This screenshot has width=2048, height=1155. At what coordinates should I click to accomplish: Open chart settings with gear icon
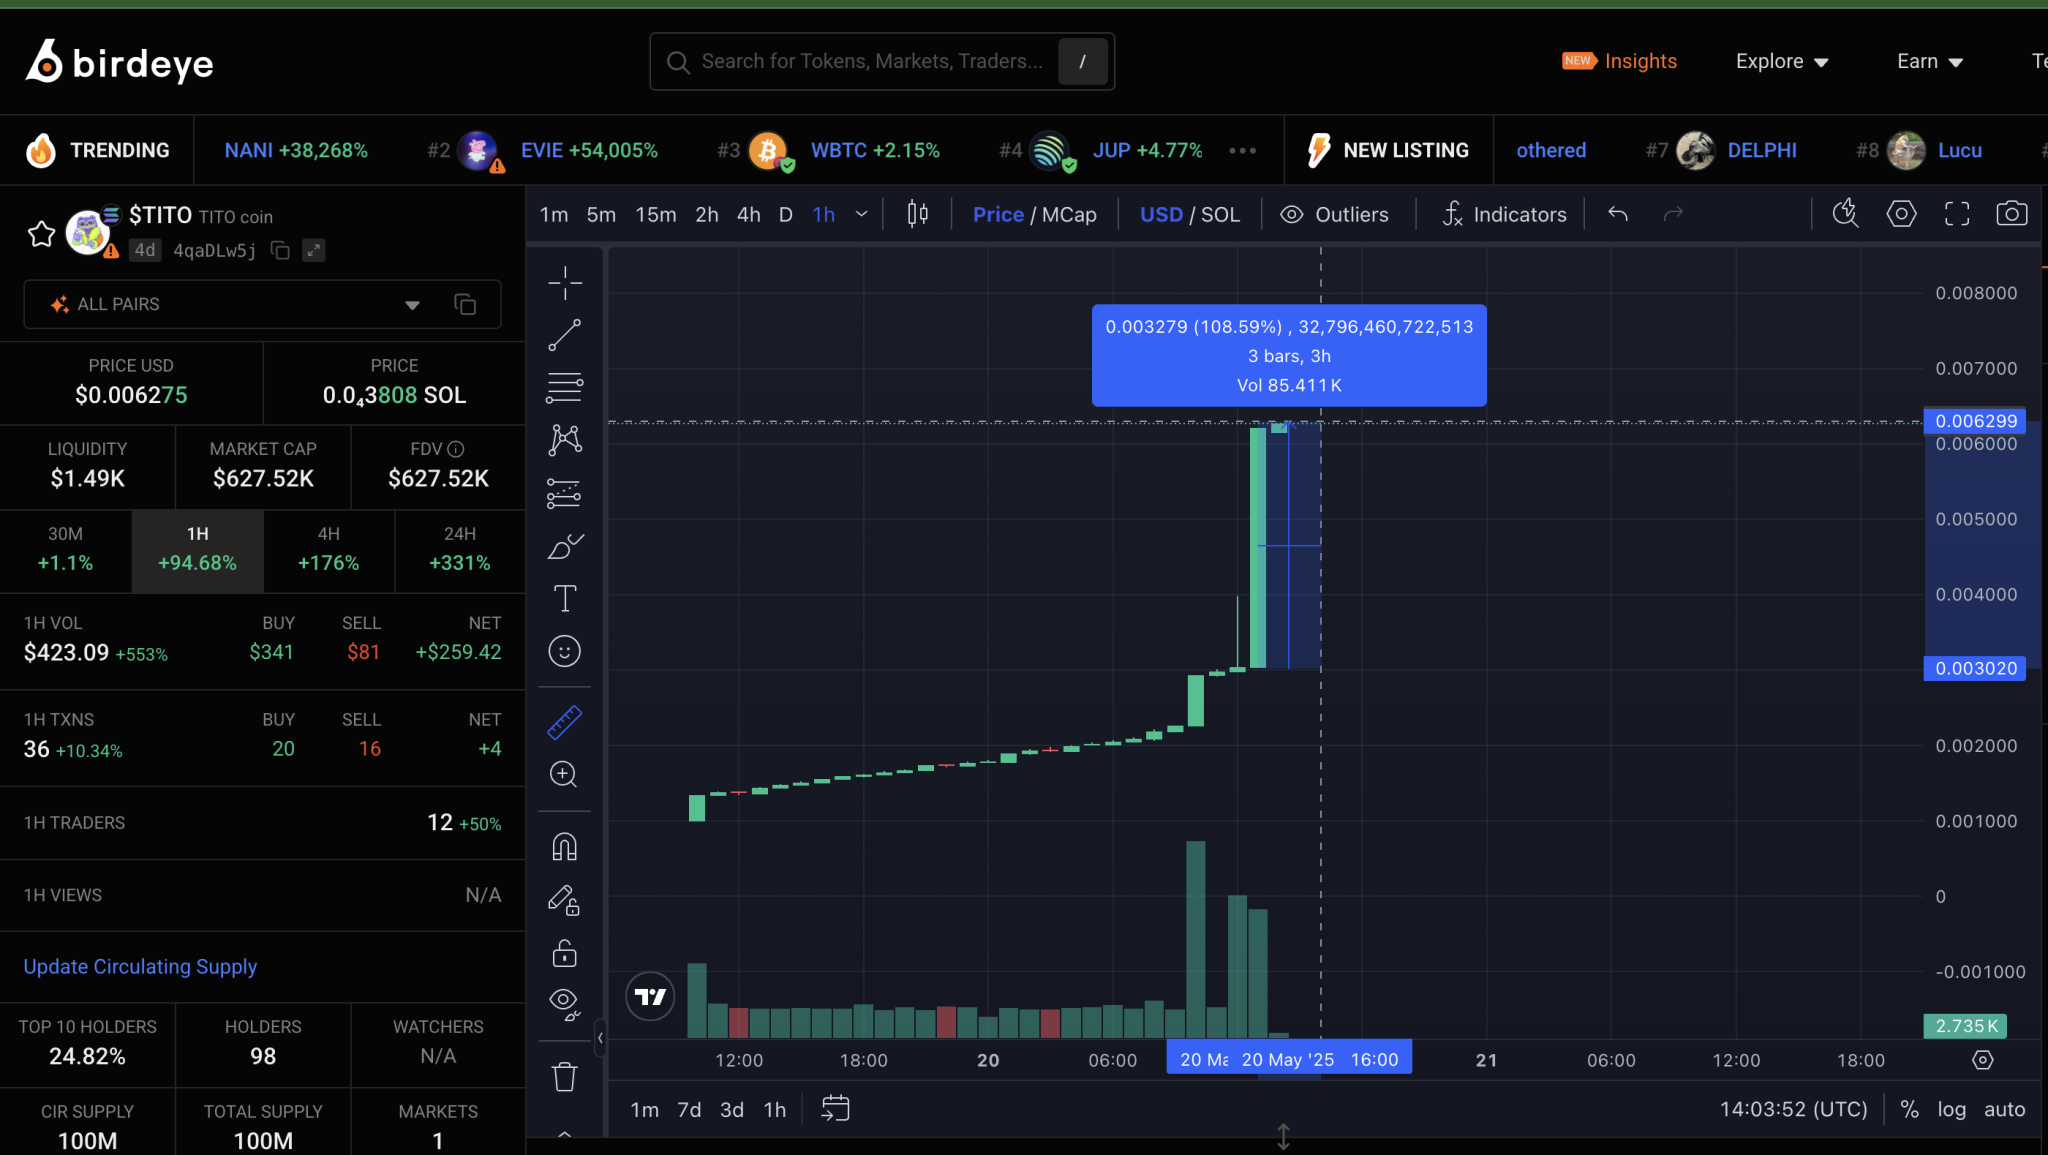coord(1901,213)
